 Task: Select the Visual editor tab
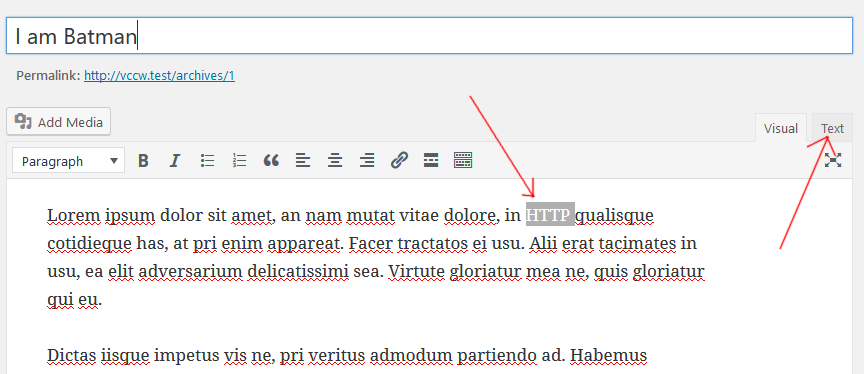[781, 128]
